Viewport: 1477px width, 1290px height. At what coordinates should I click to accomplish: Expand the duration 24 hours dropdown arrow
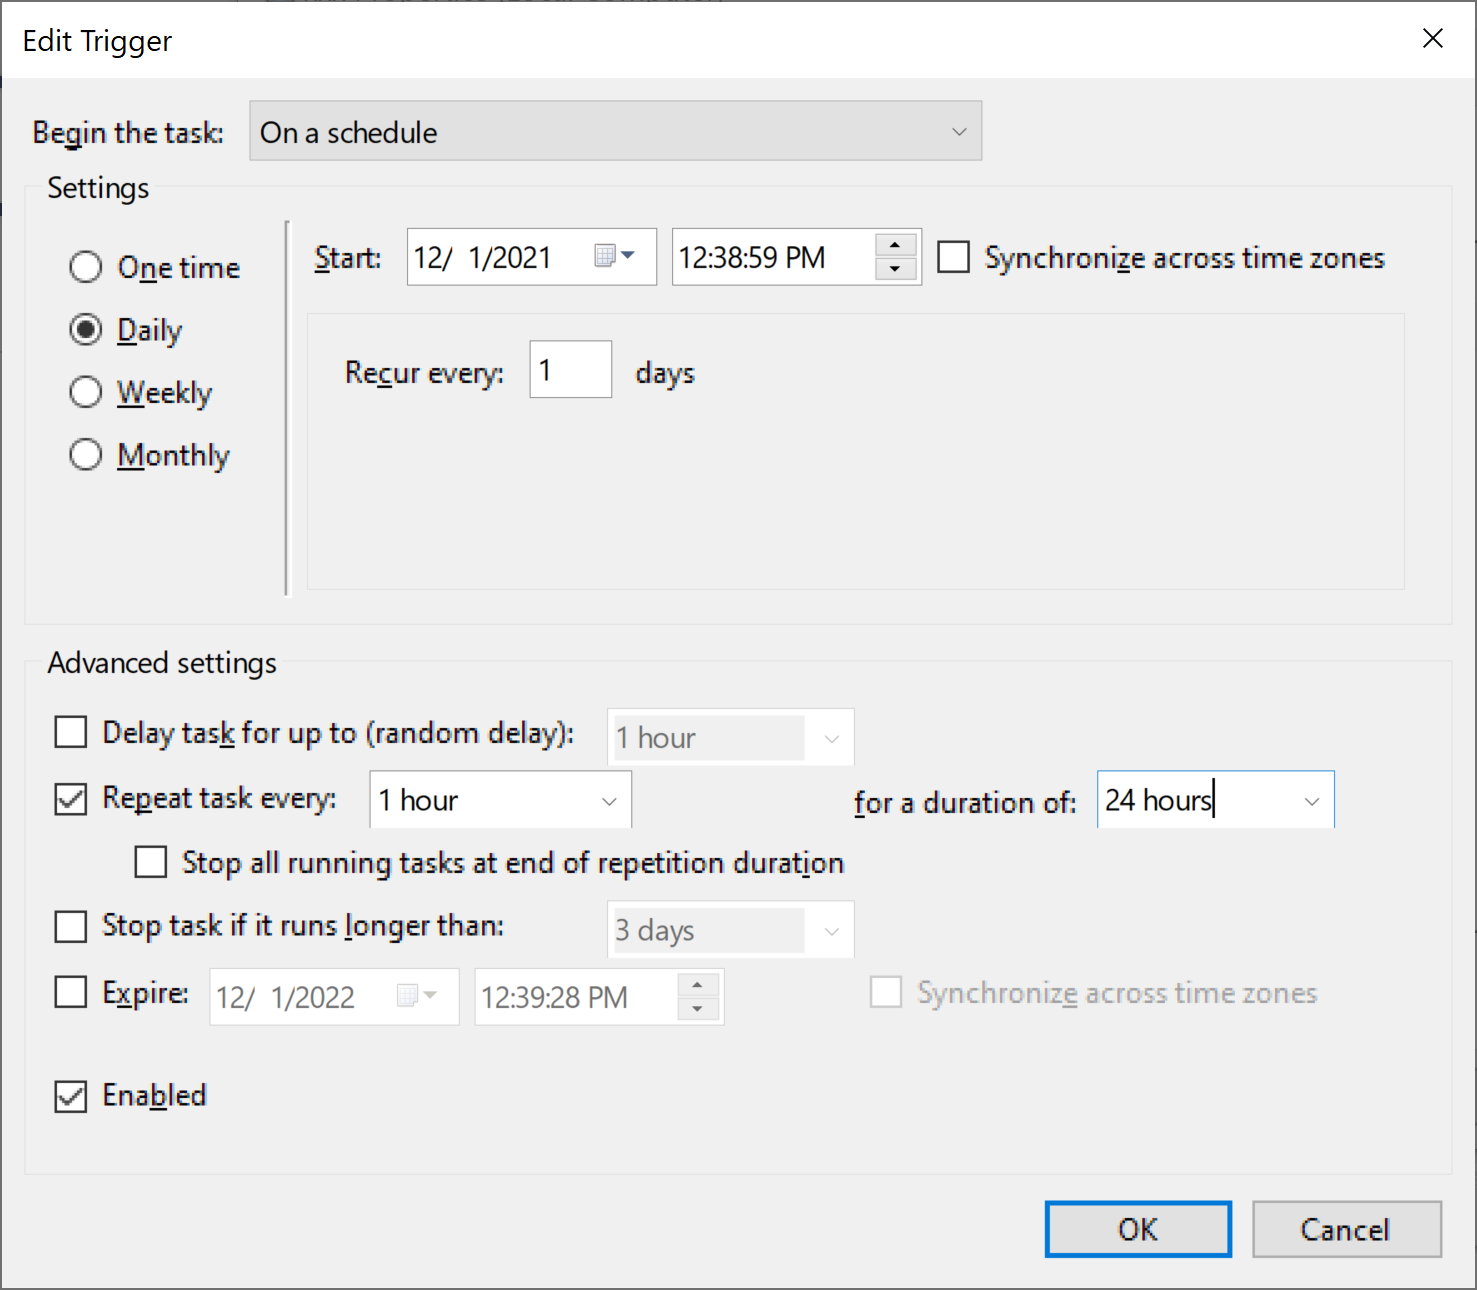1311,801
